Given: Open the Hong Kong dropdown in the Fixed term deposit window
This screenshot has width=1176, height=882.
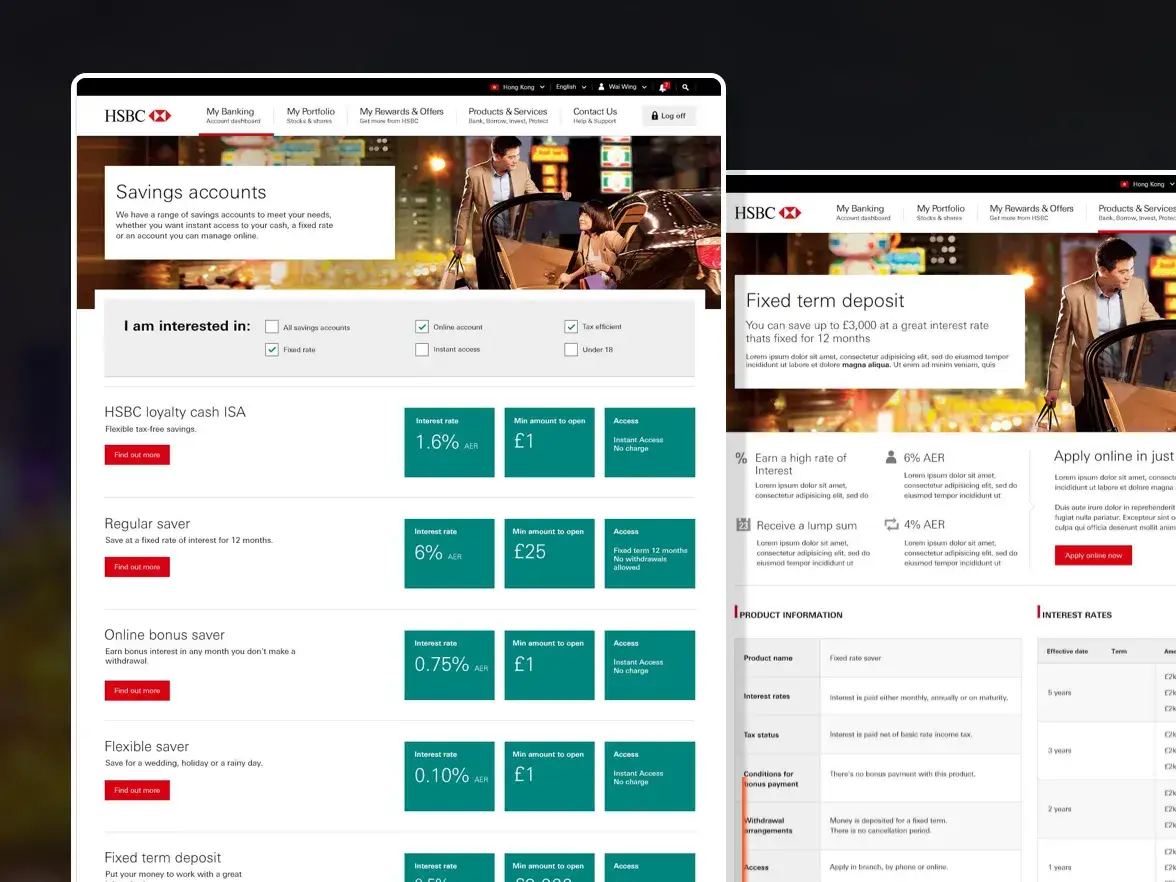Looking at the screenshot, I should point(1148,184).
